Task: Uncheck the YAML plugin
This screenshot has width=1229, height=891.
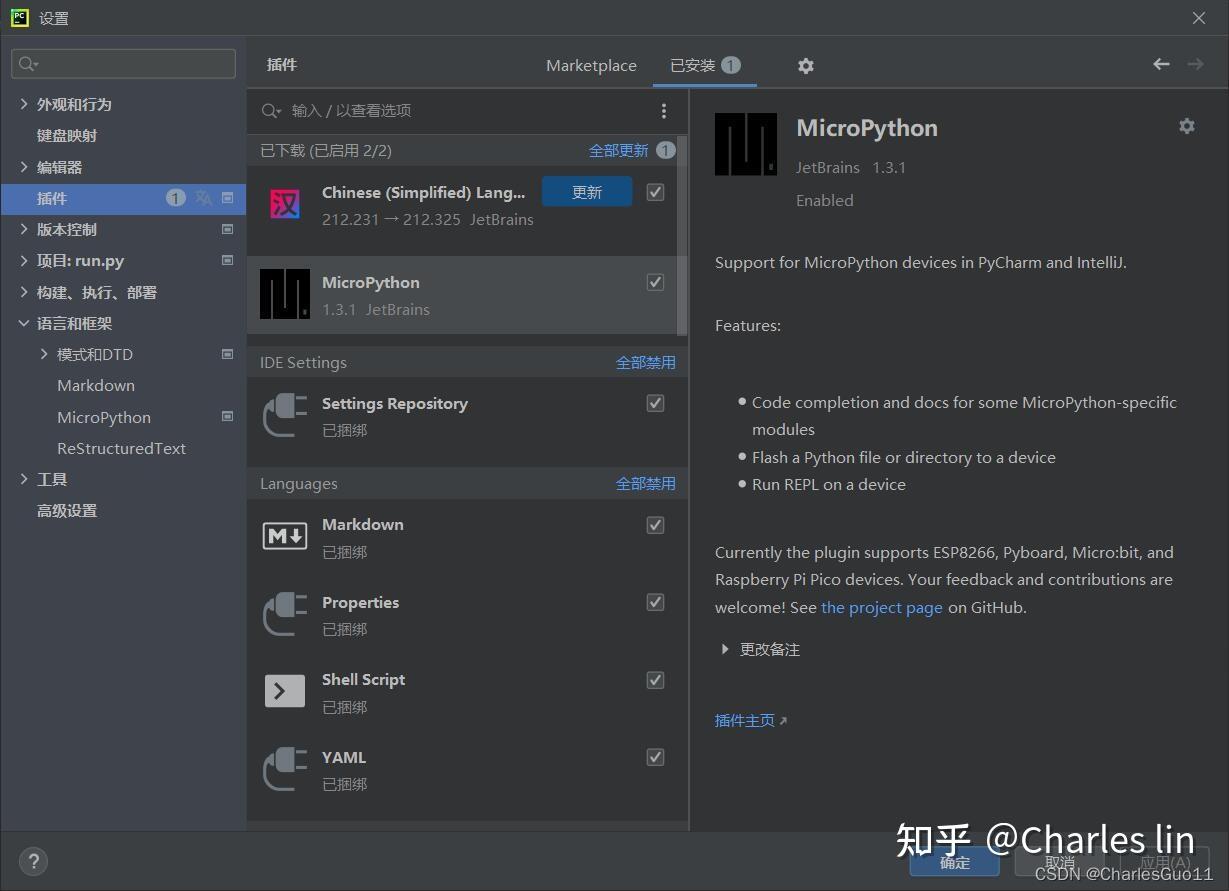Action: tap(655, 757)
